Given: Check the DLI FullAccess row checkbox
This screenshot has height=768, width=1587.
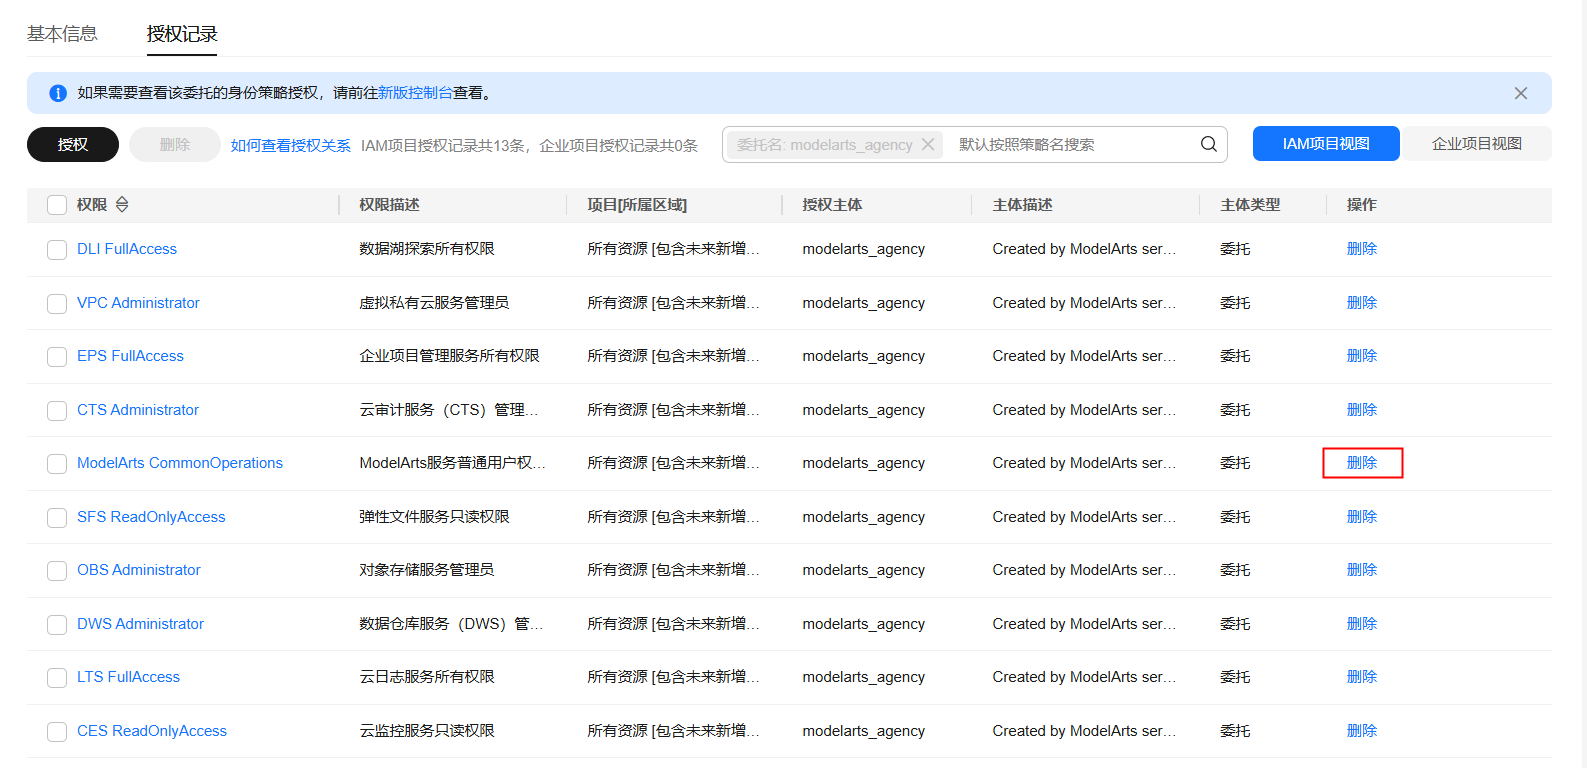Looking at the screenshot, I should click(57, 249).
